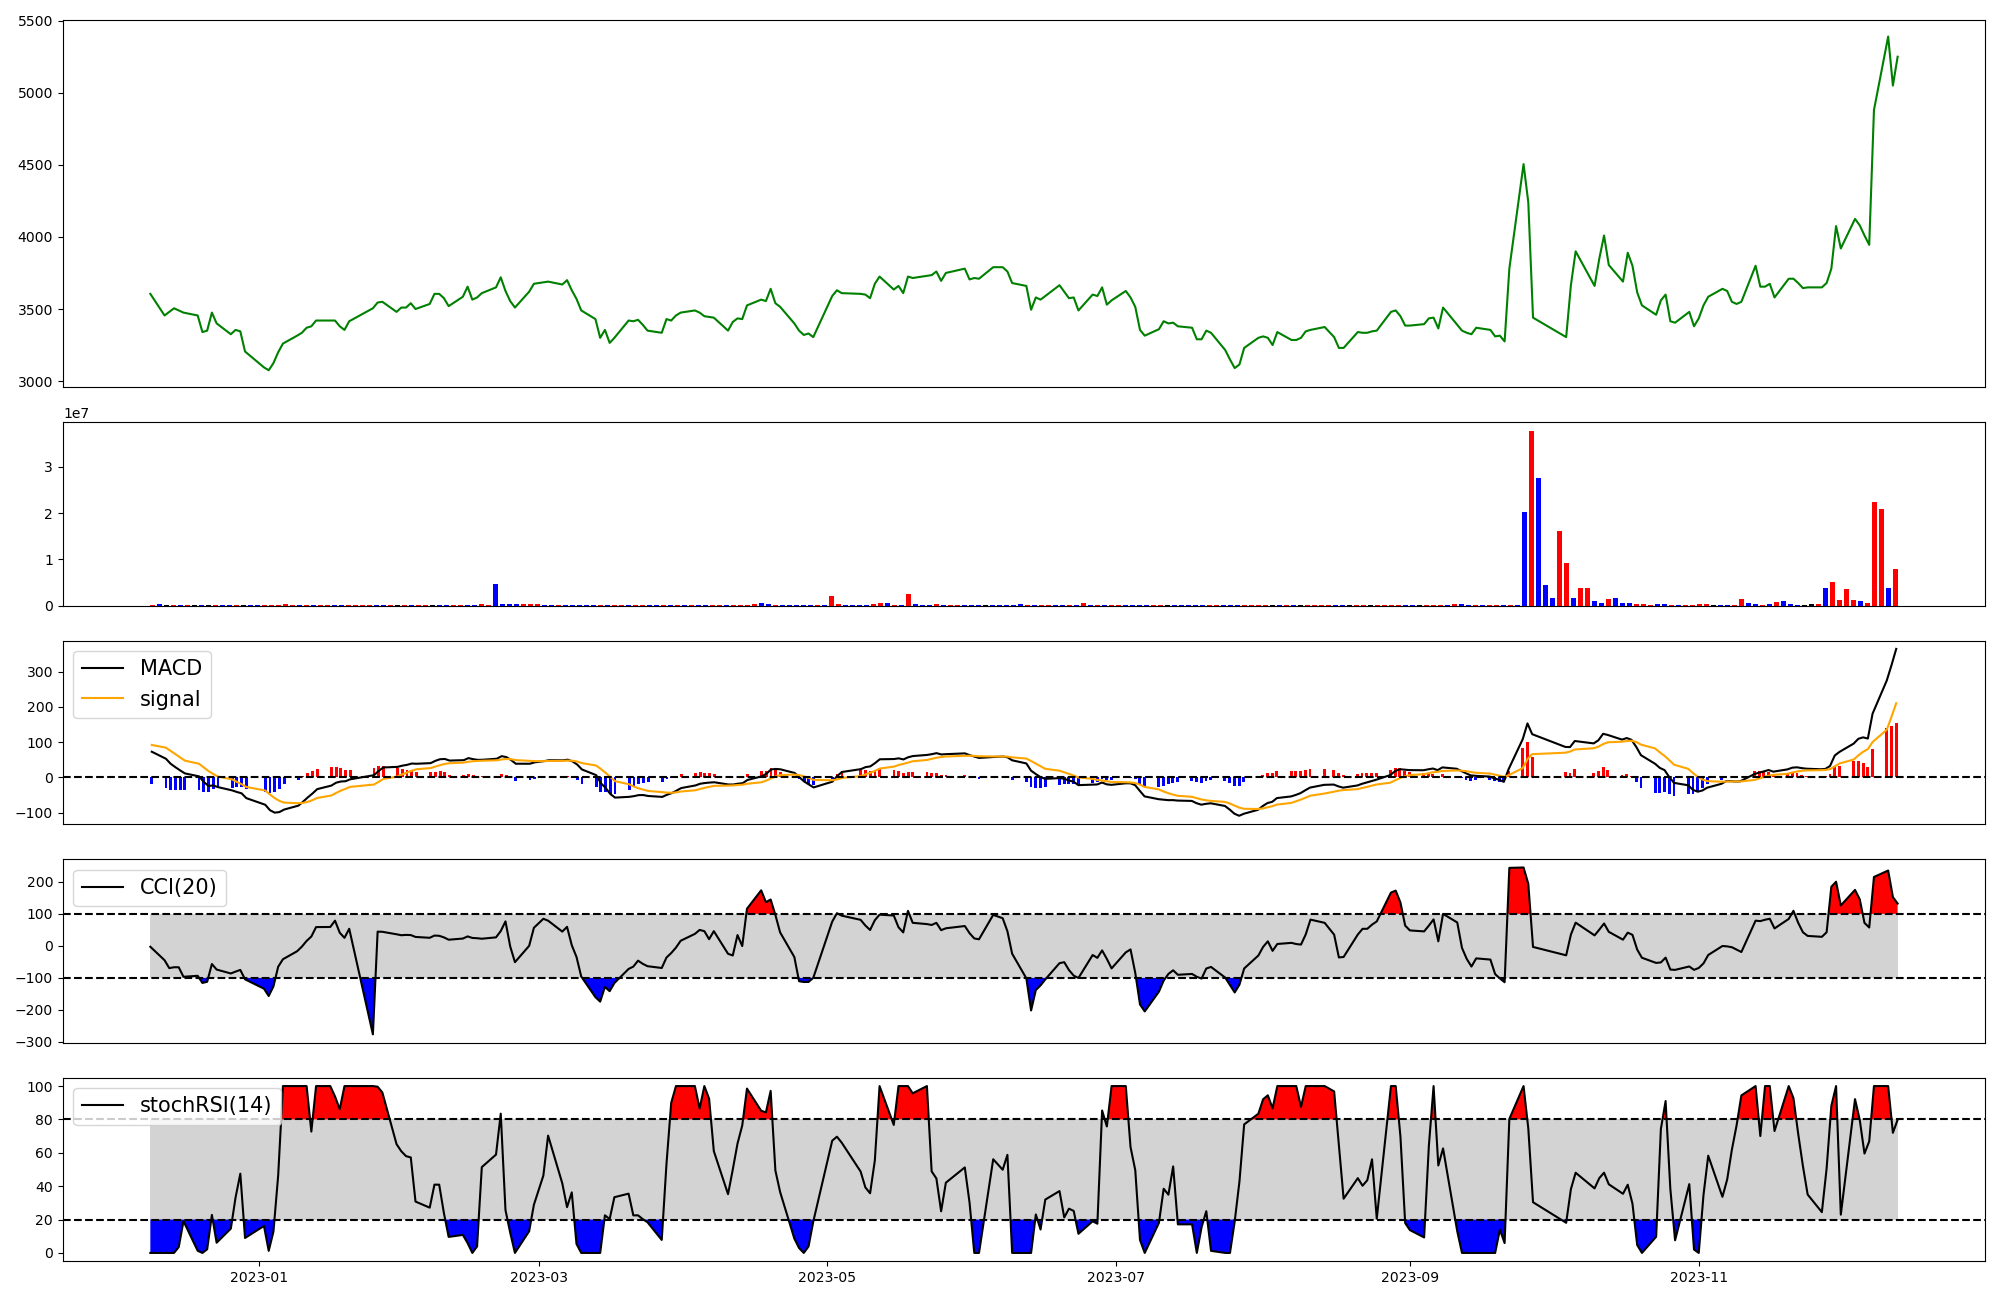
Task: Click the 2023-09 x-axis date label
Action: click(1410, 1277)
